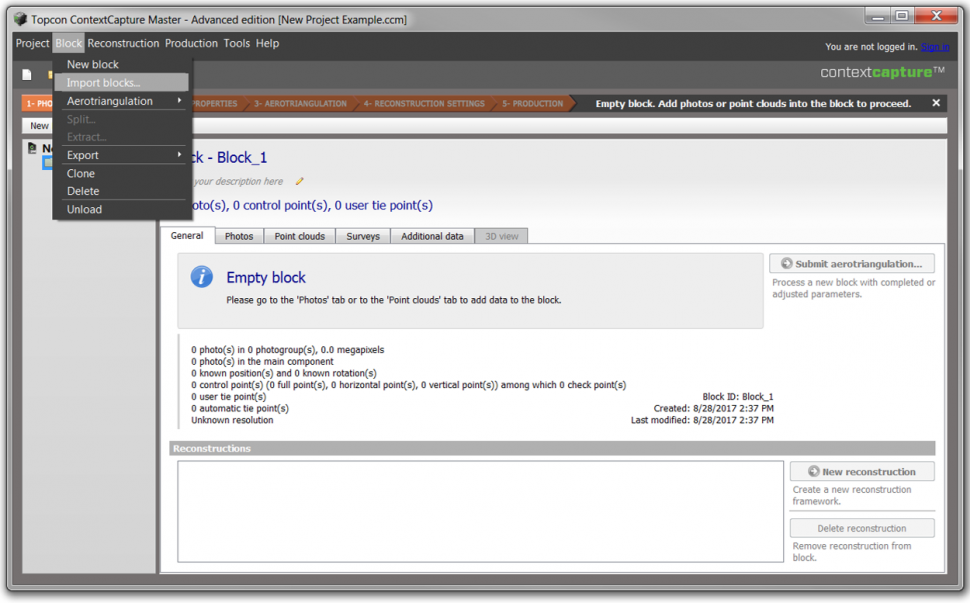Click inside the empty Reconstructions list
Image resolution: width=970 pixels, height=603 pixels.
coord(481,511)
